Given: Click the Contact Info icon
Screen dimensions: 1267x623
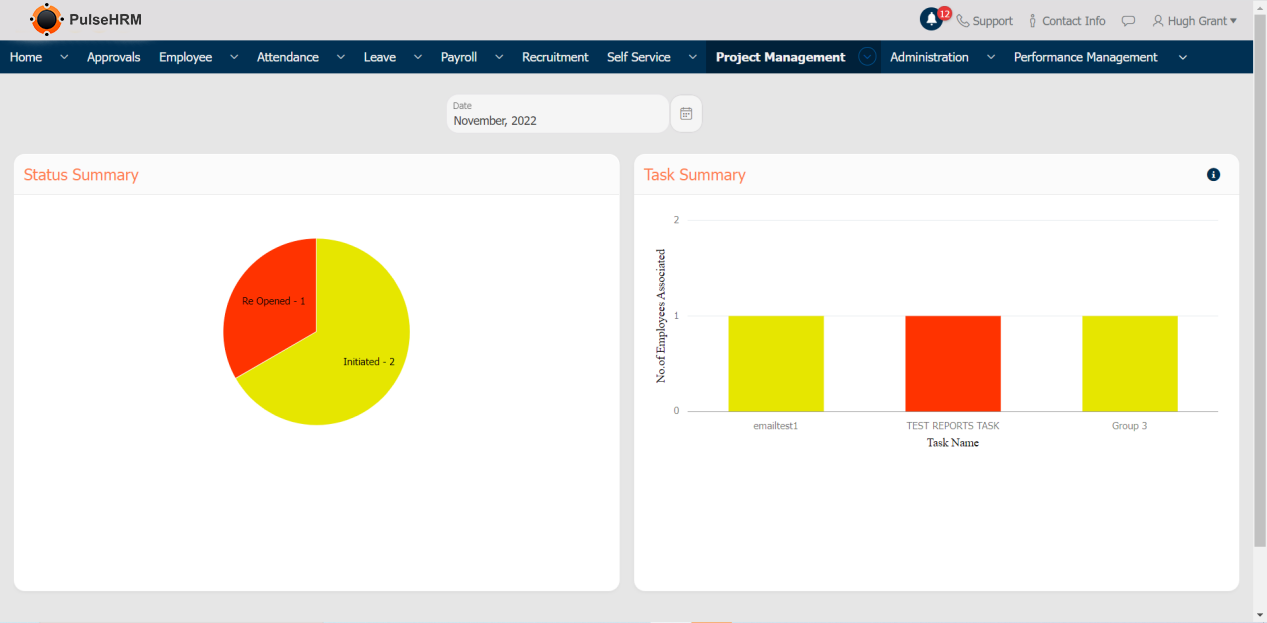Looking at the screenshot, I should [1033, 21].
